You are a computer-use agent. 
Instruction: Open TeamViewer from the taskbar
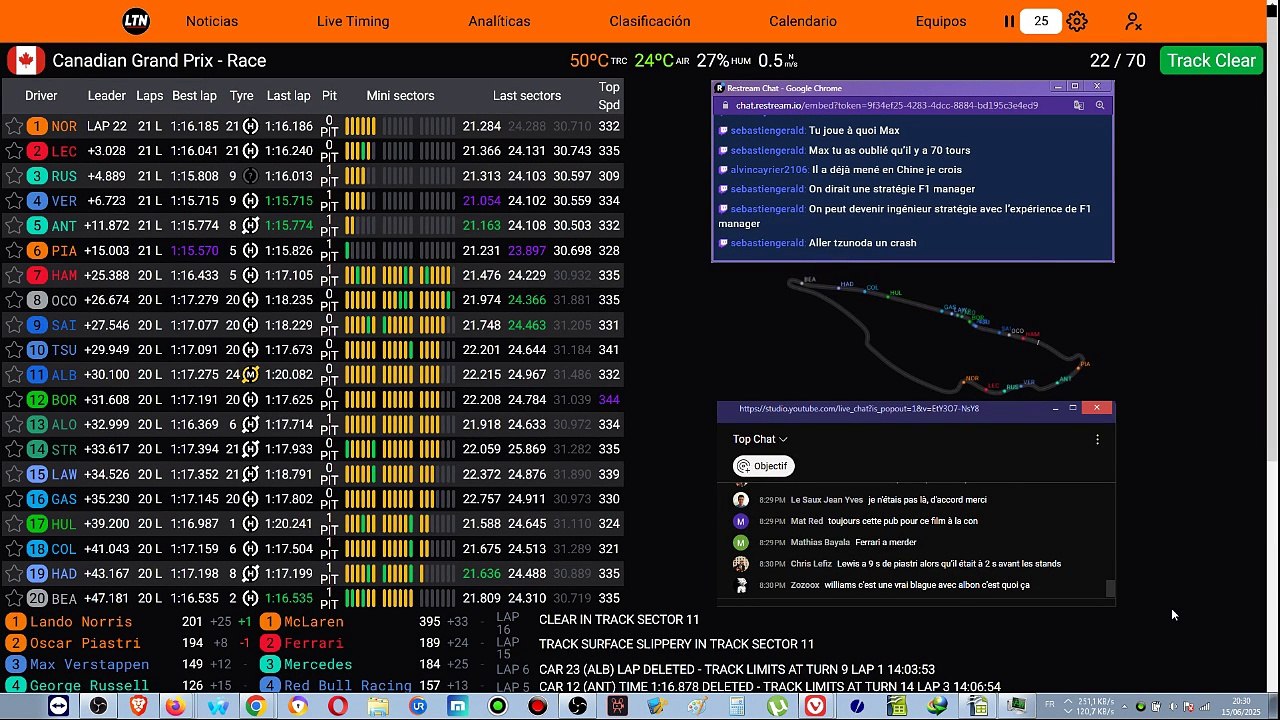pos(59,706)
